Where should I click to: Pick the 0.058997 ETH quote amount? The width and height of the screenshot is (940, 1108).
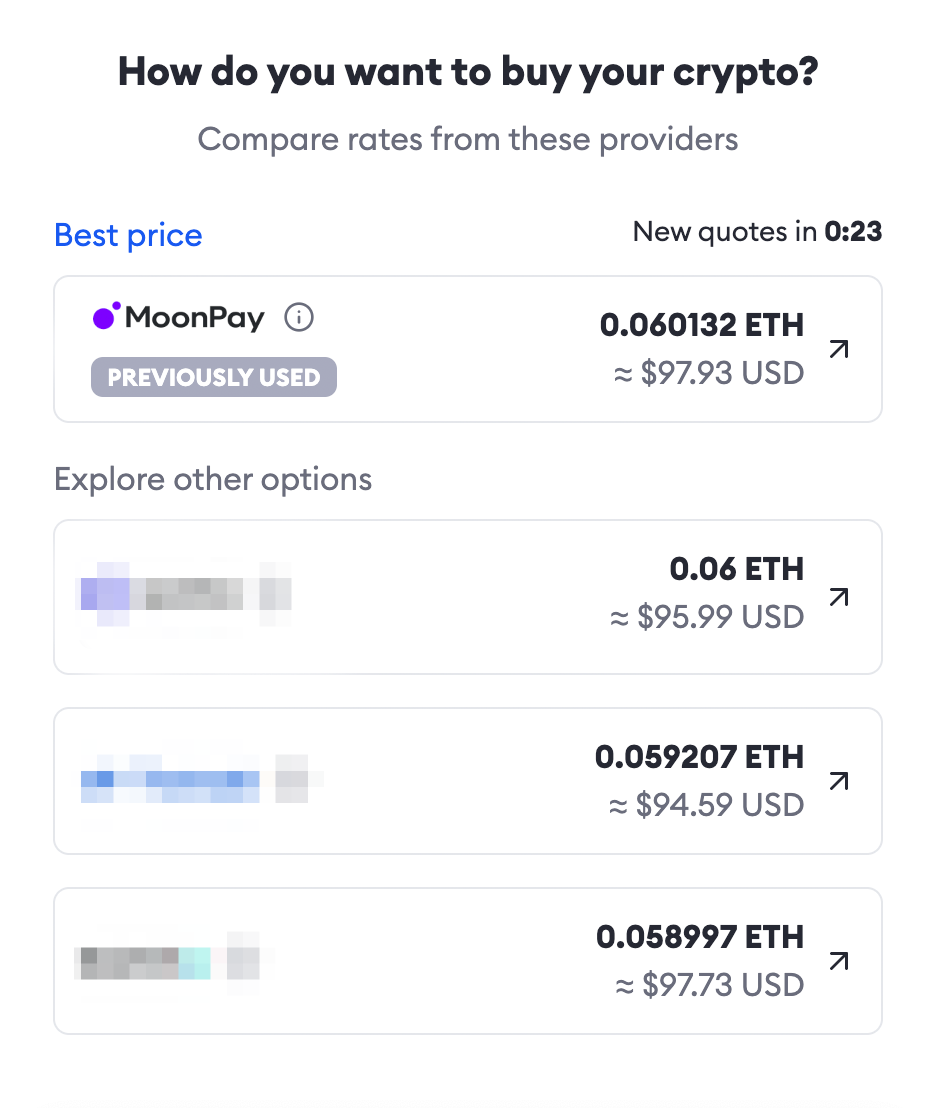pos(700,937)
